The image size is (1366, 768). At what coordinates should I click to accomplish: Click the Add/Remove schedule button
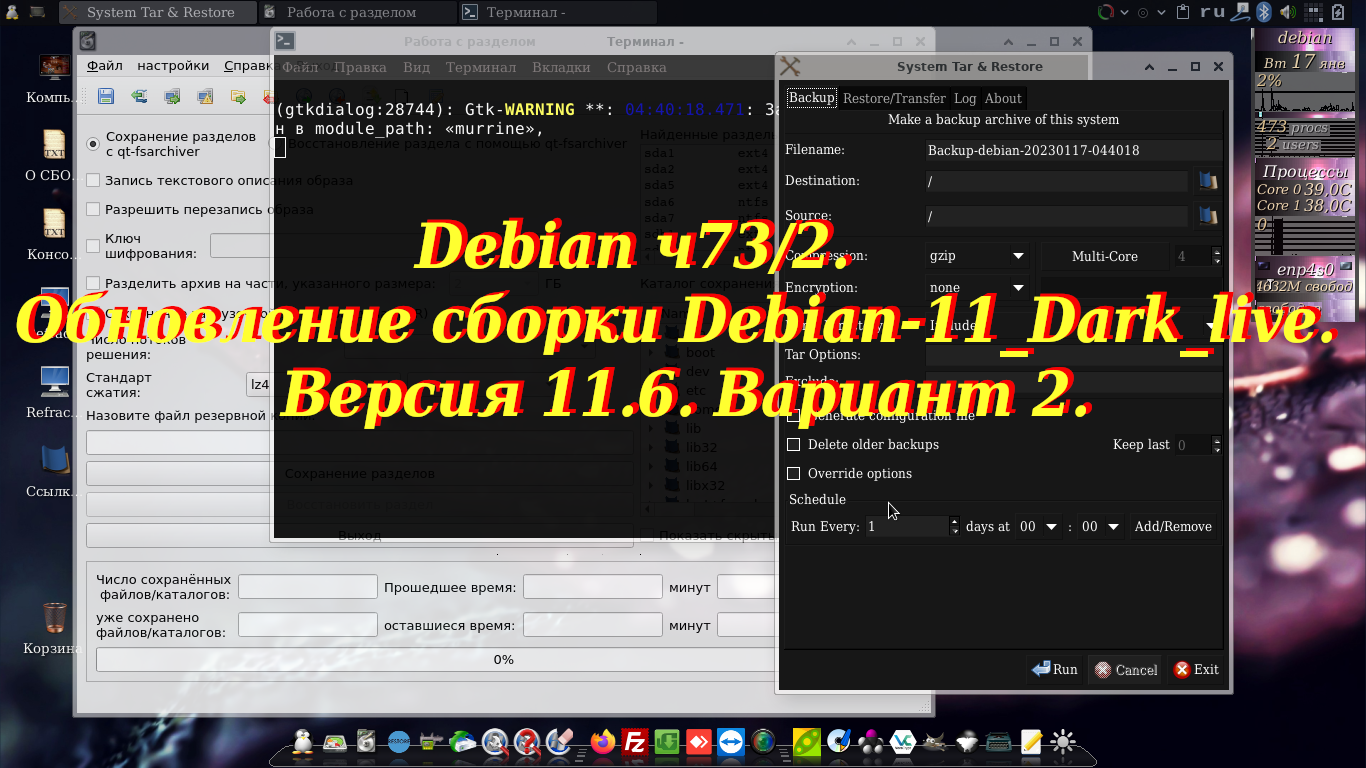tap(1173, 527)
